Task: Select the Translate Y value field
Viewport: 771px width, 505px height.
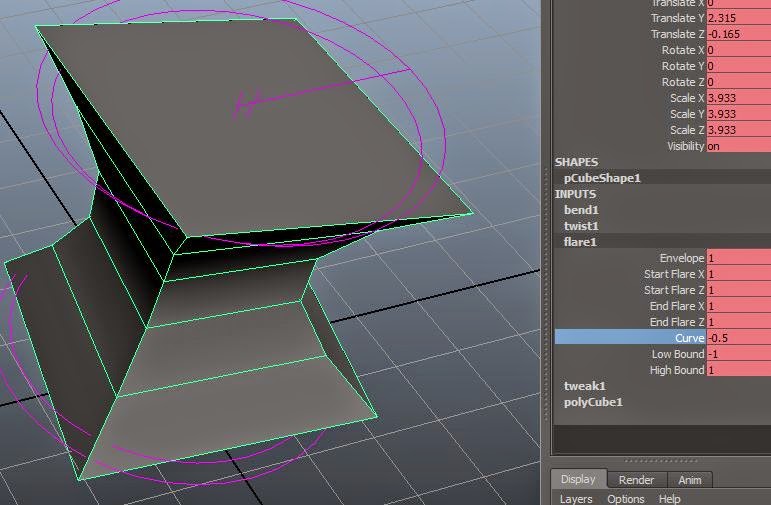Action: 739,18
